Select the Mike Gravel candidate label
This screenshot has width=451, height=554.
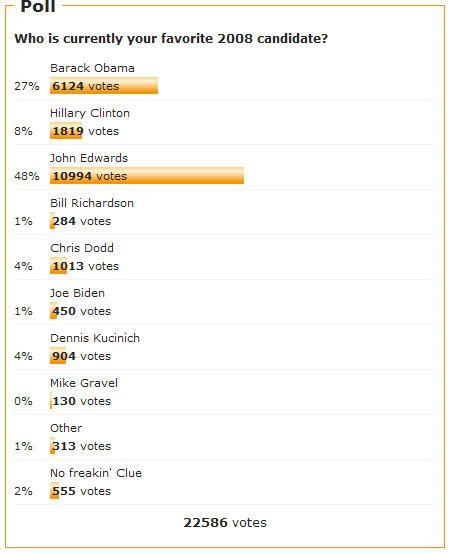click(x=84, y=383)
